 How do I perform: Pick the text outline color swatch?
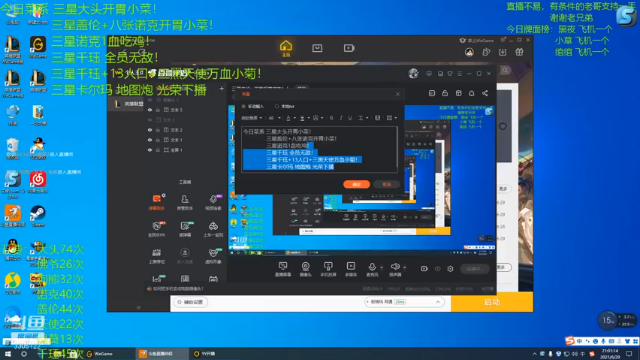[302, 118]
